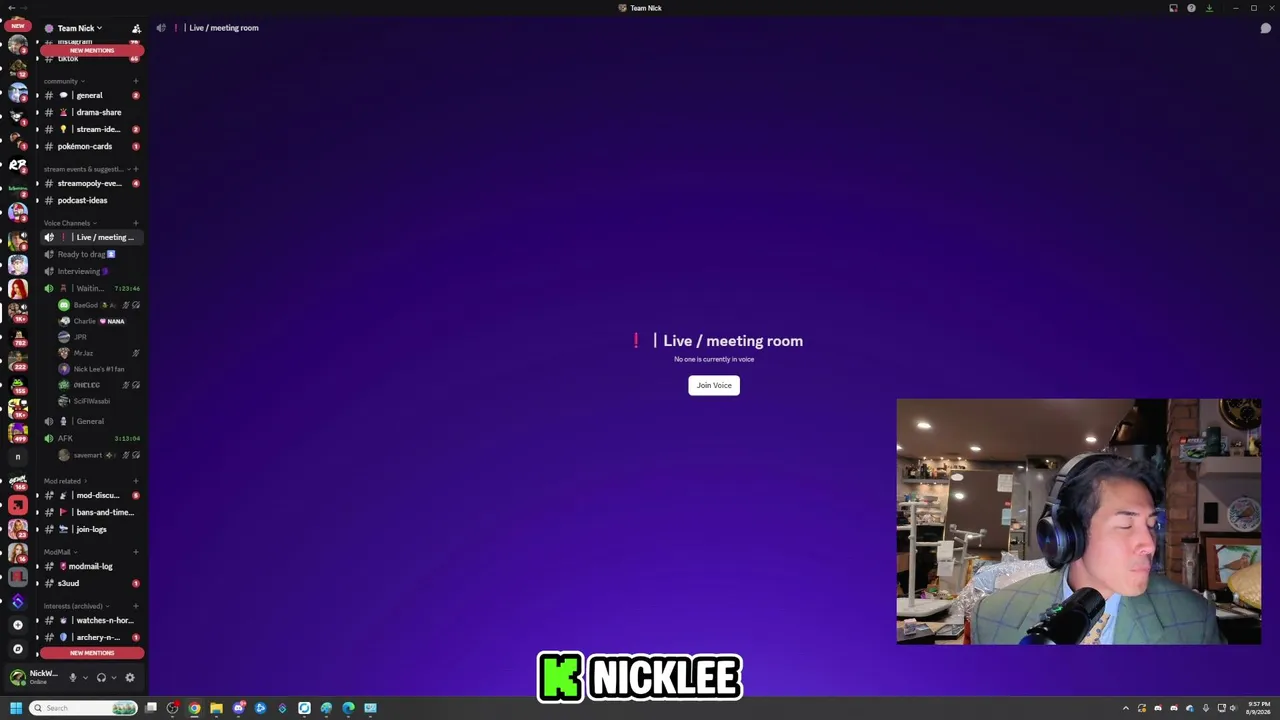The height and width of the screenshot is (720, 1280).
Task: Select user Charlie in voice list
Action: (99, 321)
